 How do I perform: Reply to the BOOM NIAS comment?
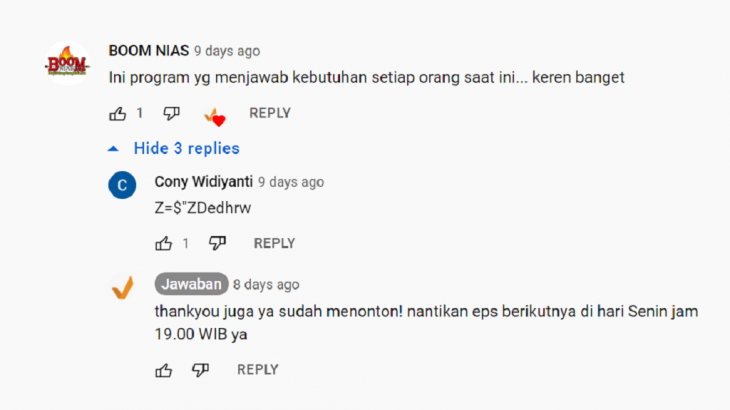tap(270, 113)
